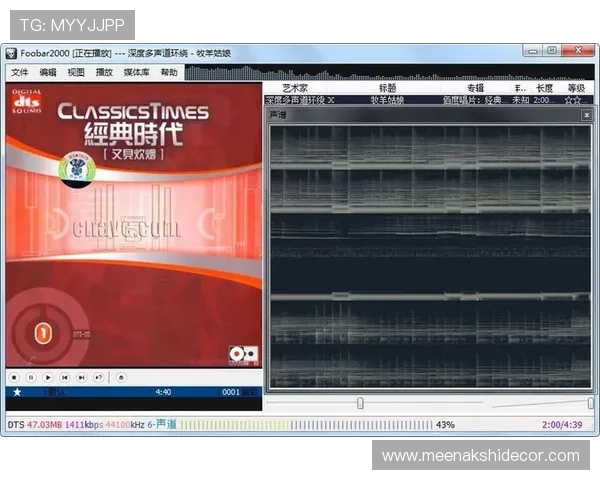The image size is (600, 480).
Task: Click the 6-声道 channel label
Action: 162,424
